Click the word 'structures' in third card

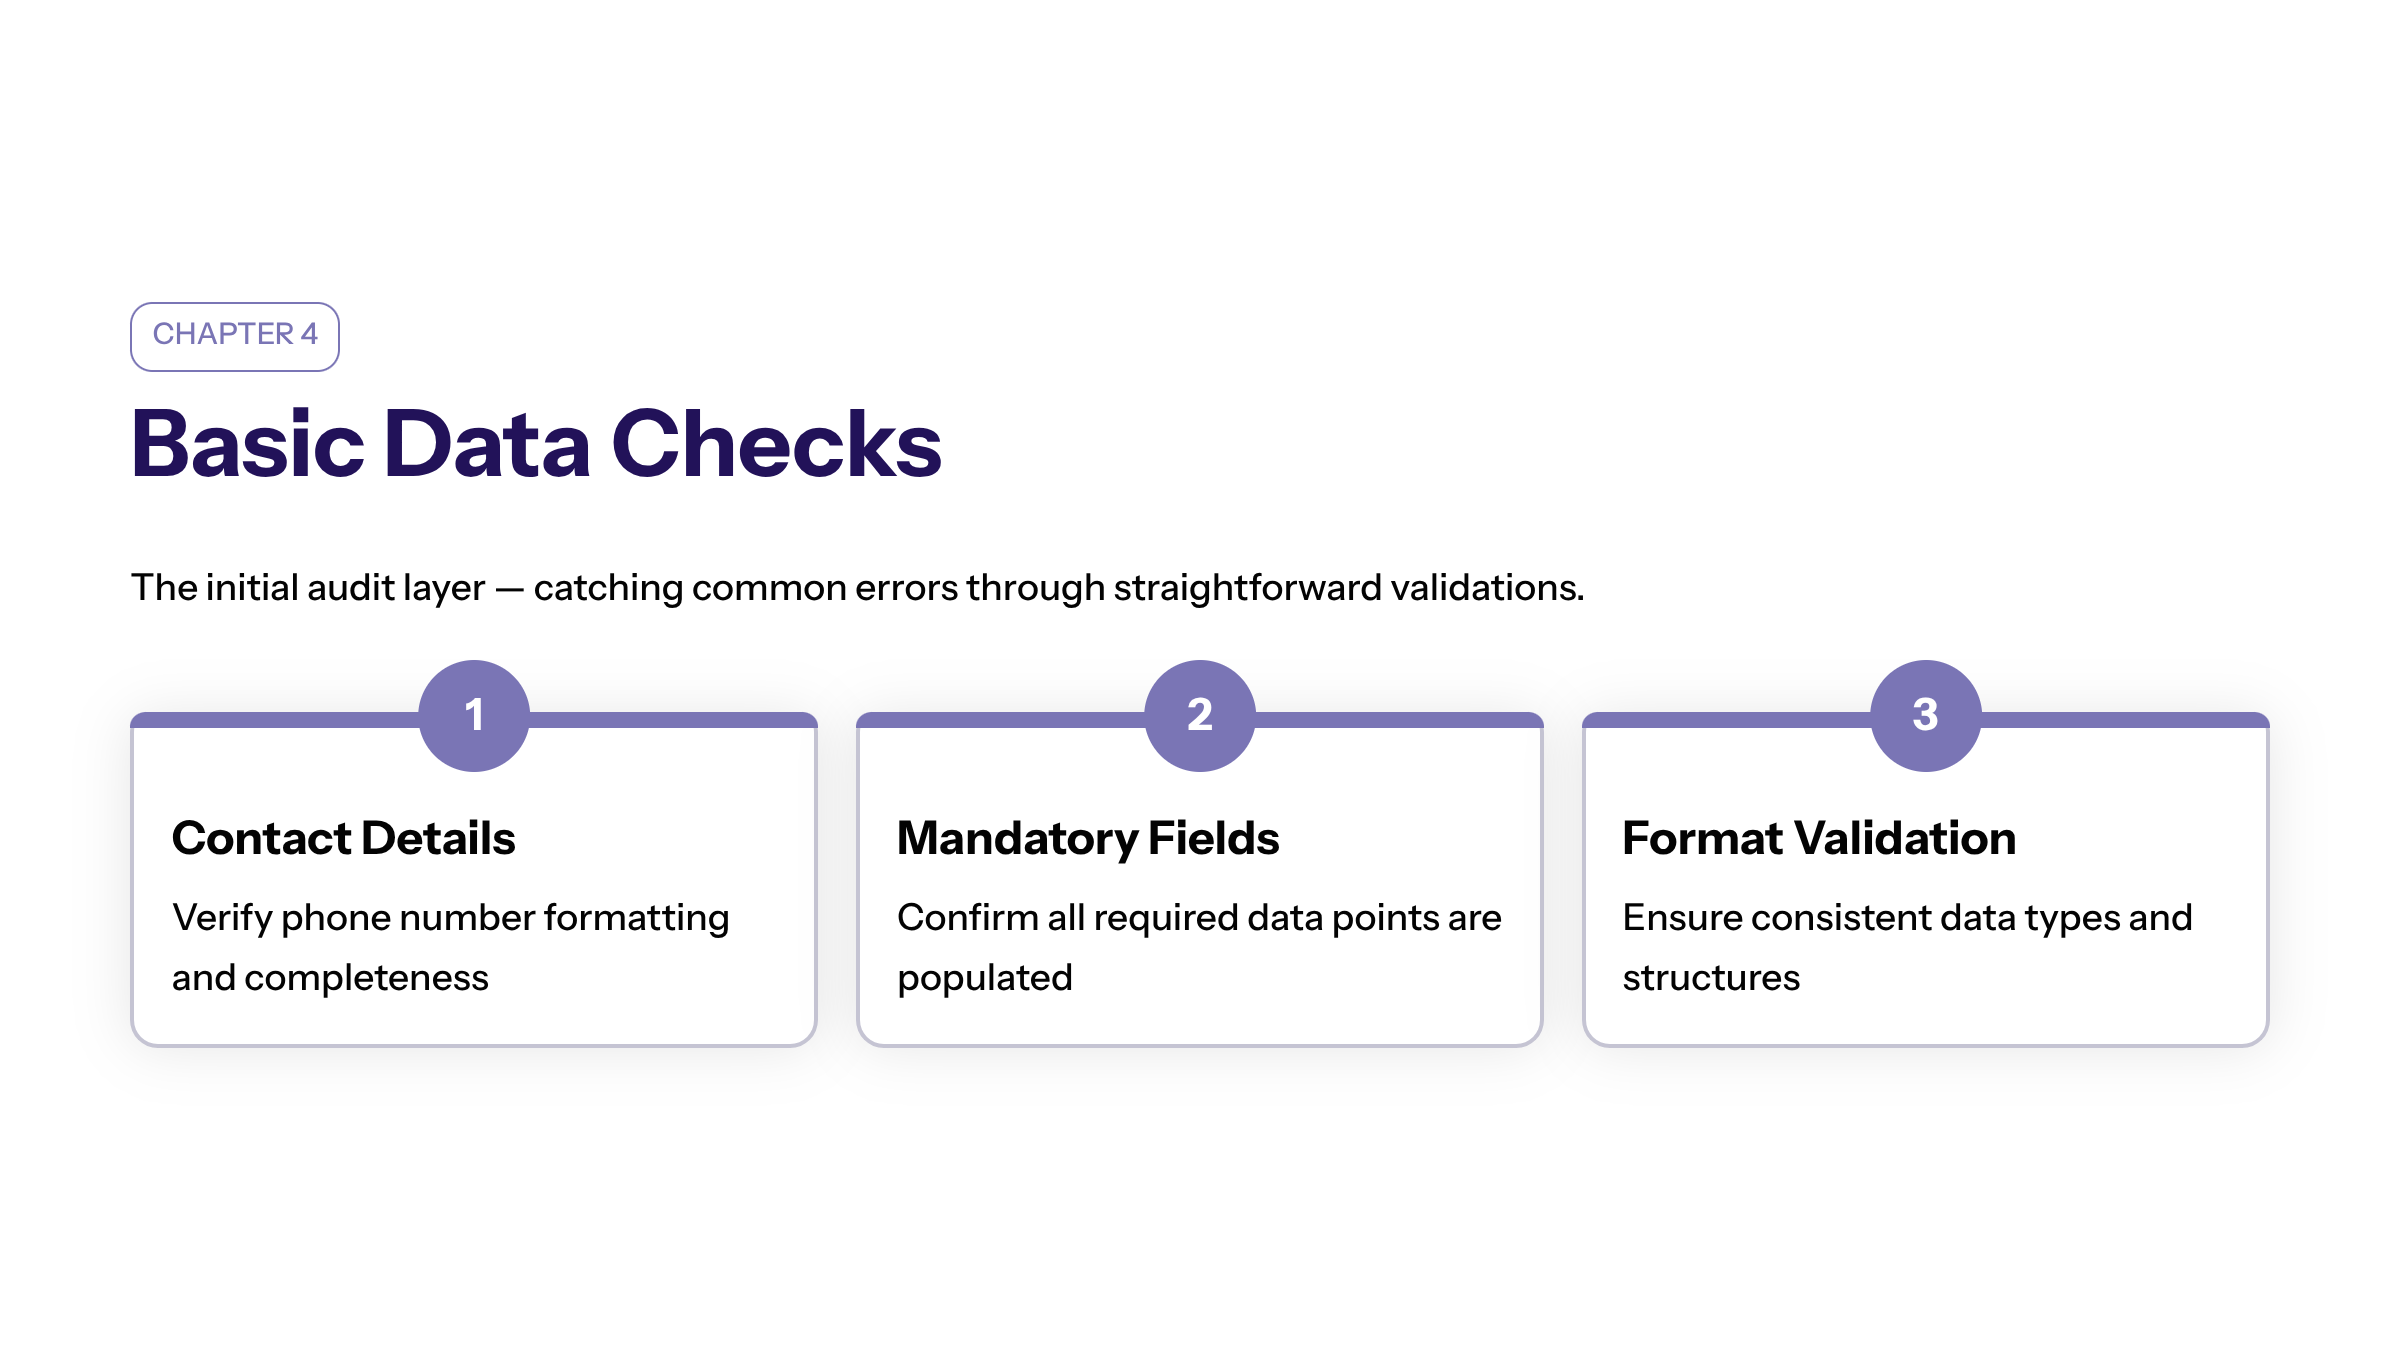coord(1711,978)
